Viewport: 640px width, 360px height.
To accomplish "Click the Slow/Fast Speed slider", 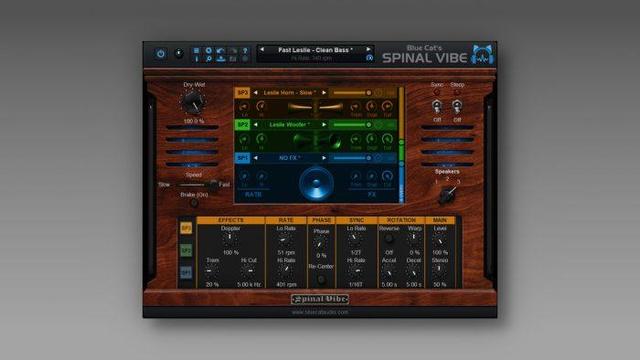I will click(197, 185).
